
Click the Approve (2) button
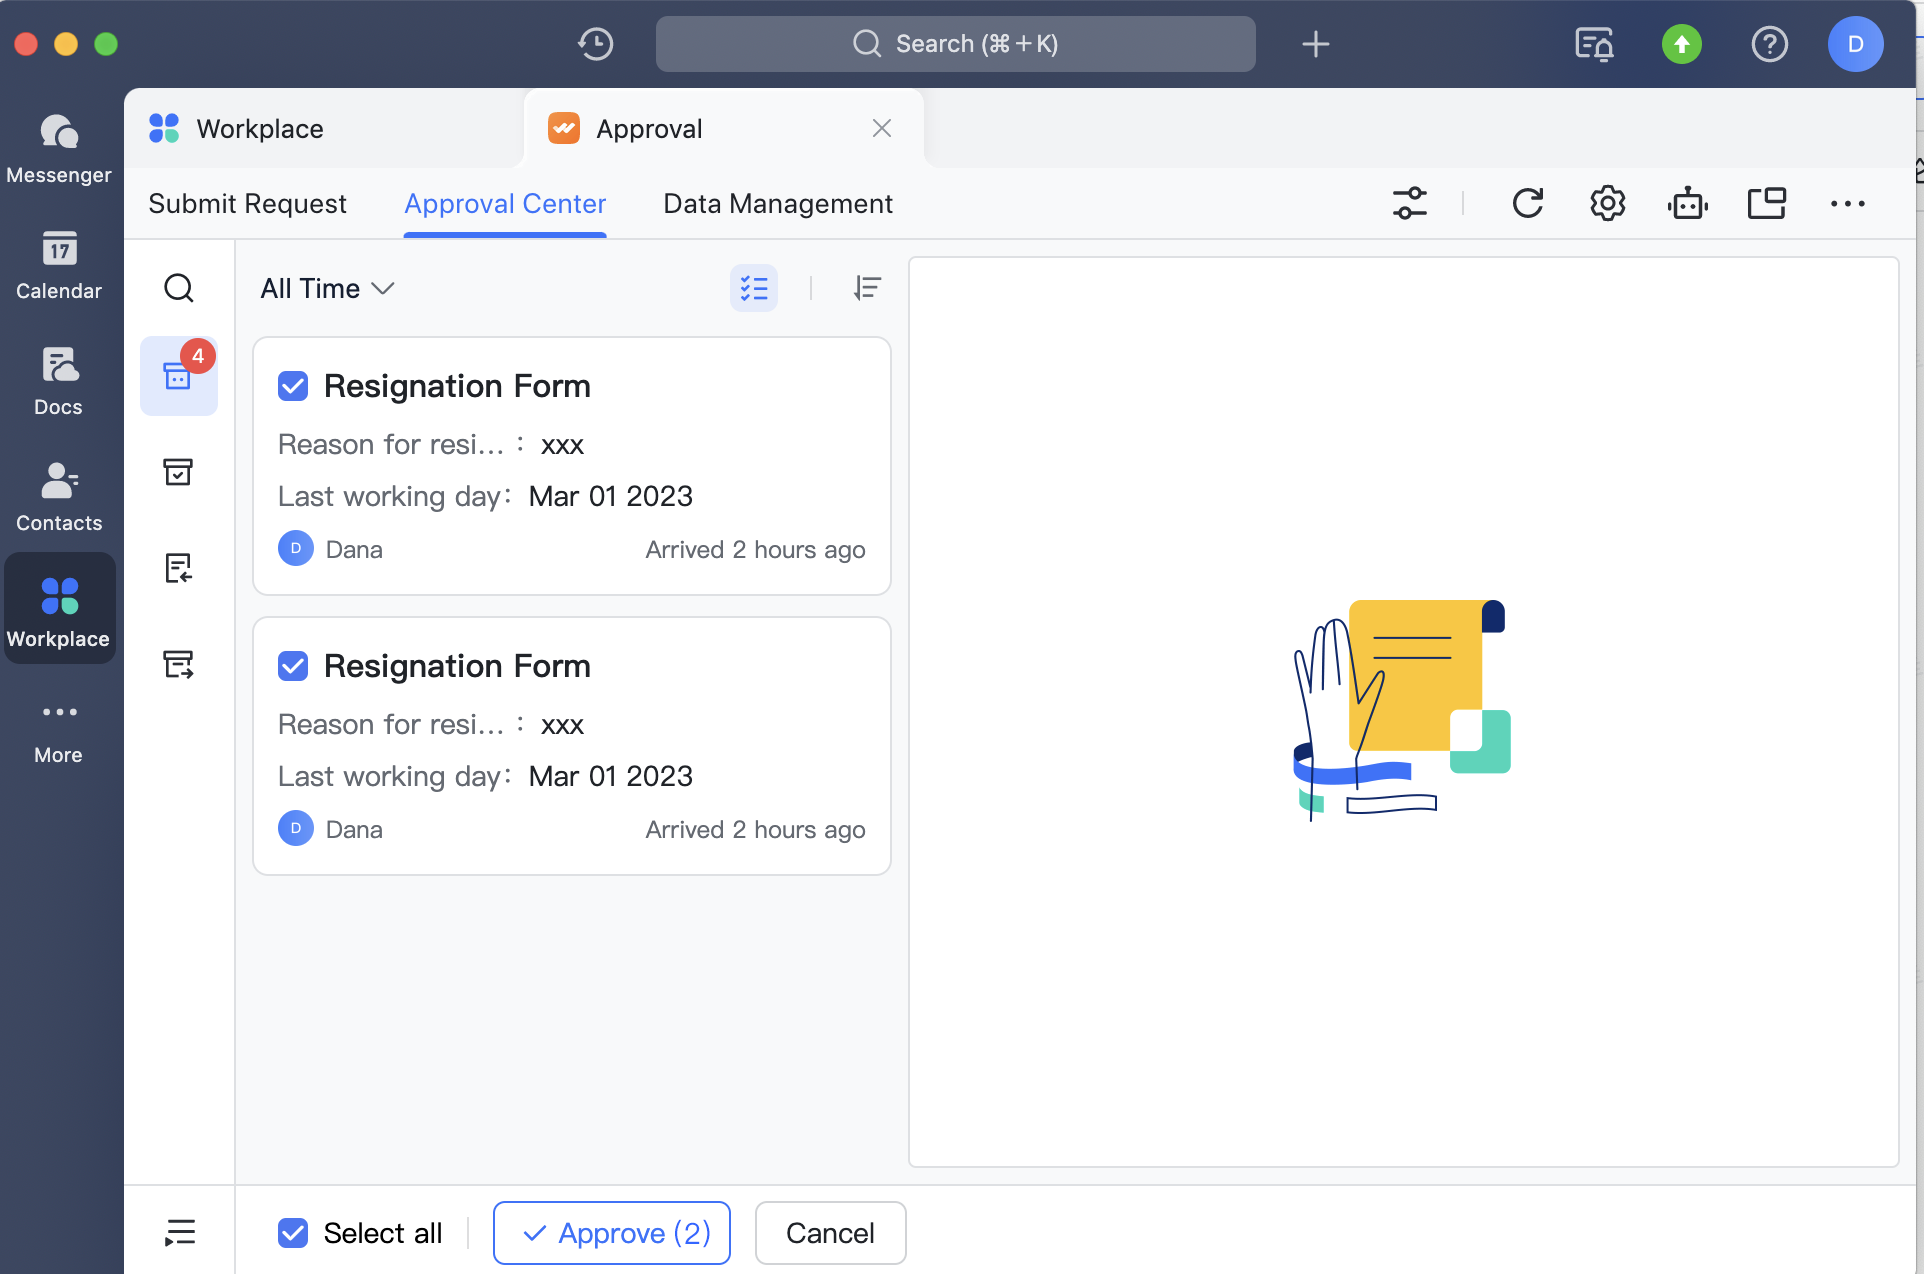click(x=612, y=1233)
